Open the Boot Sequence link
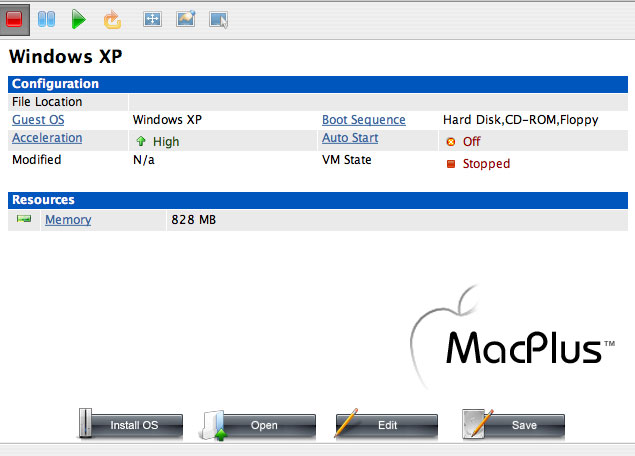The height and width of the screenshot is (456, 635). point(364,120)
